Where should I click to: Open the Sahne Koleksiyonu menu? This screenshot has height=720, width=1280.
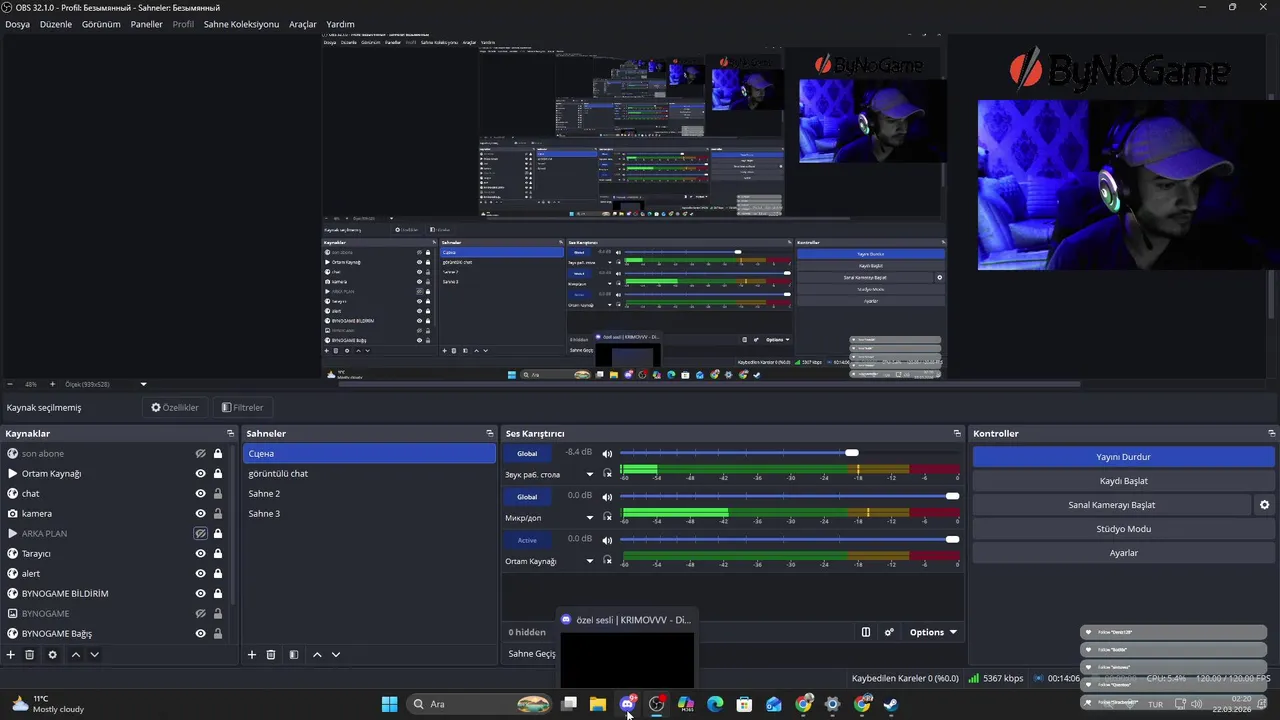click(x=241, y=24)
